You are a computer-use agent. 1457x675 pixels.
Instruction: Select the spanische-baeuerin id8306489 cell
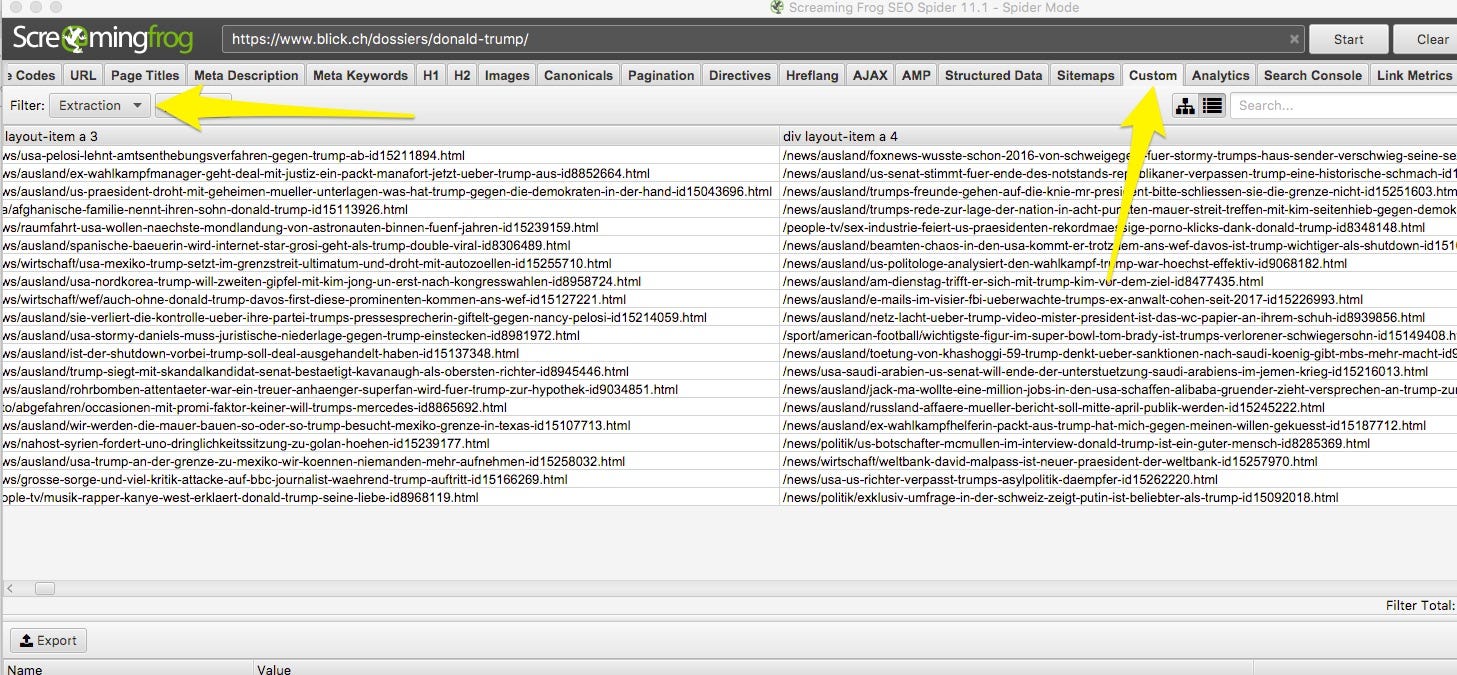tap(391, 245)
